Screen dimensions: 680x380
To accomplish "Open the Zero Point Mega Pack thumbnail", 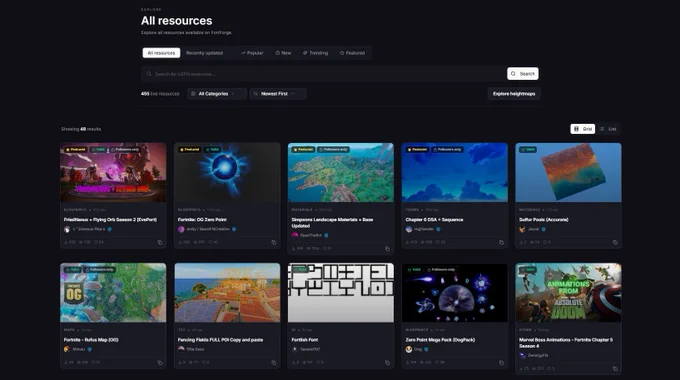I will coord(454,293).
